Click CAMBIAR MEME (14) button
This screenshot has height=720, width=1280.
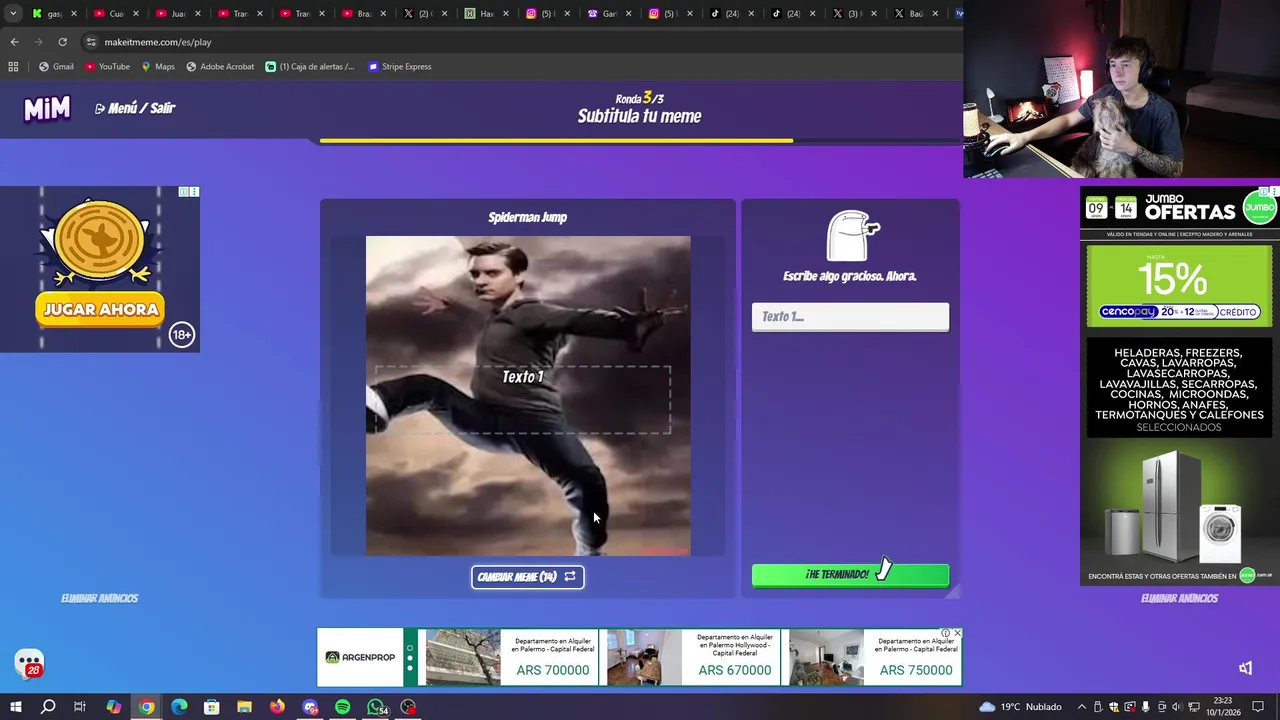click(x=527, y=577)
